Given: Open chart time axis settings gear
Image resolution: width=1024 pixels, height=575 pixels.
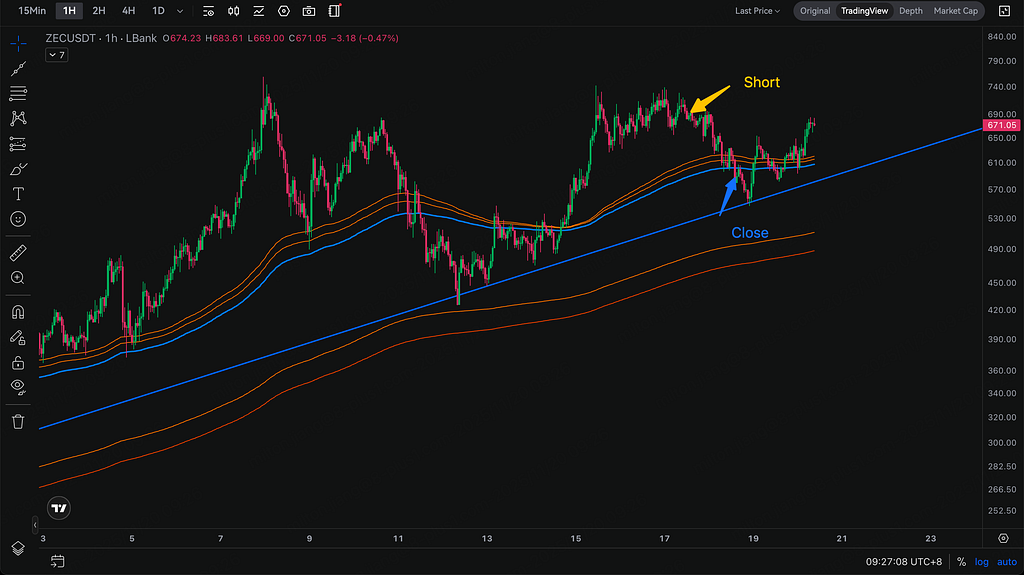Looking at the screenshot, I should coord(1003,538).
